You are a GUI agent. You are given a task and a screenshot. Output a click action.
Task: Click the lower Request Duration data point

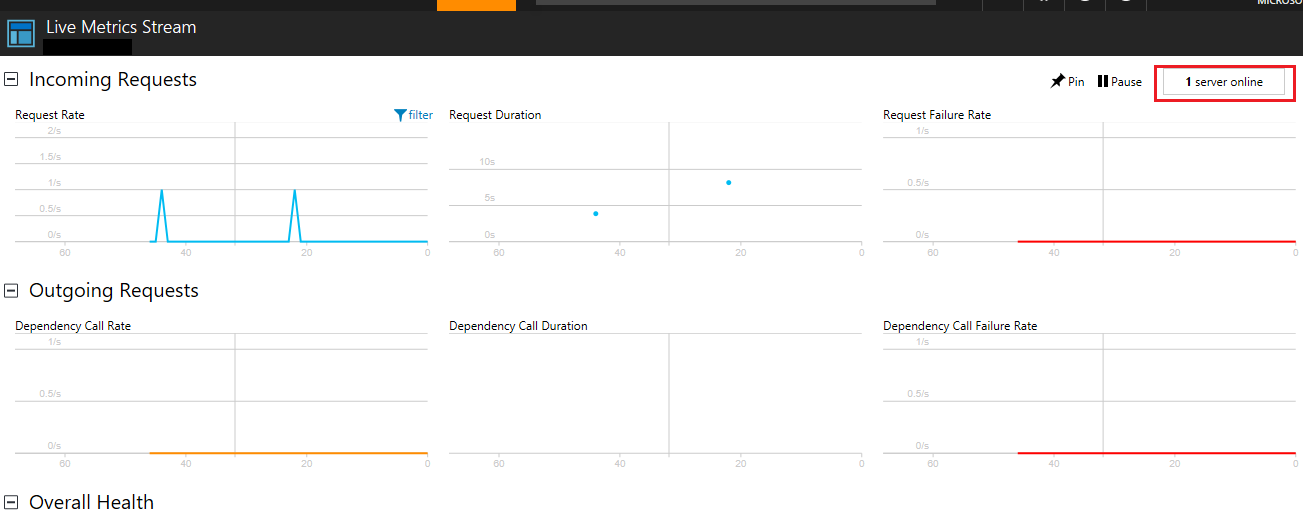tap(595, 213)
